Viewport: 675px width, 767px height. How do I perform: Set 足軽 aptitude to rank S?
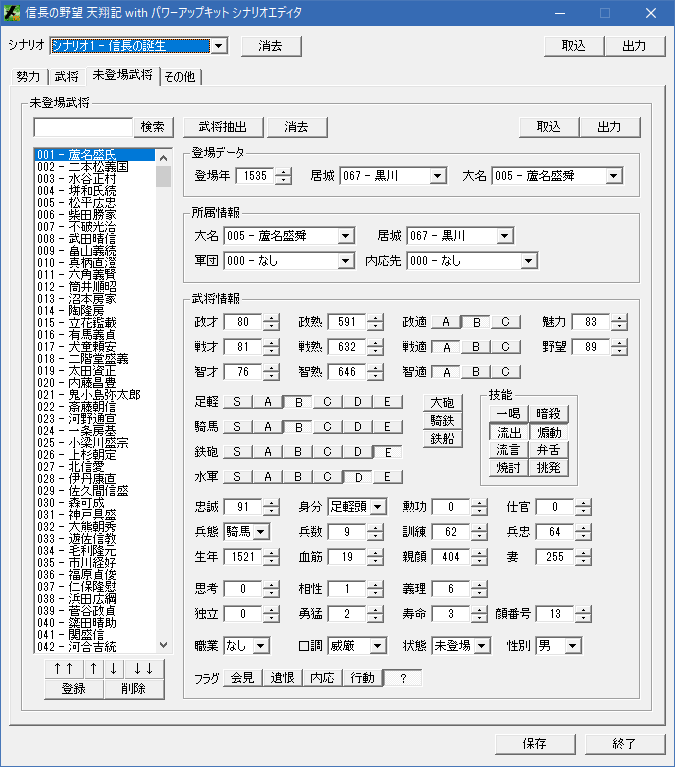tap(238, 402)
